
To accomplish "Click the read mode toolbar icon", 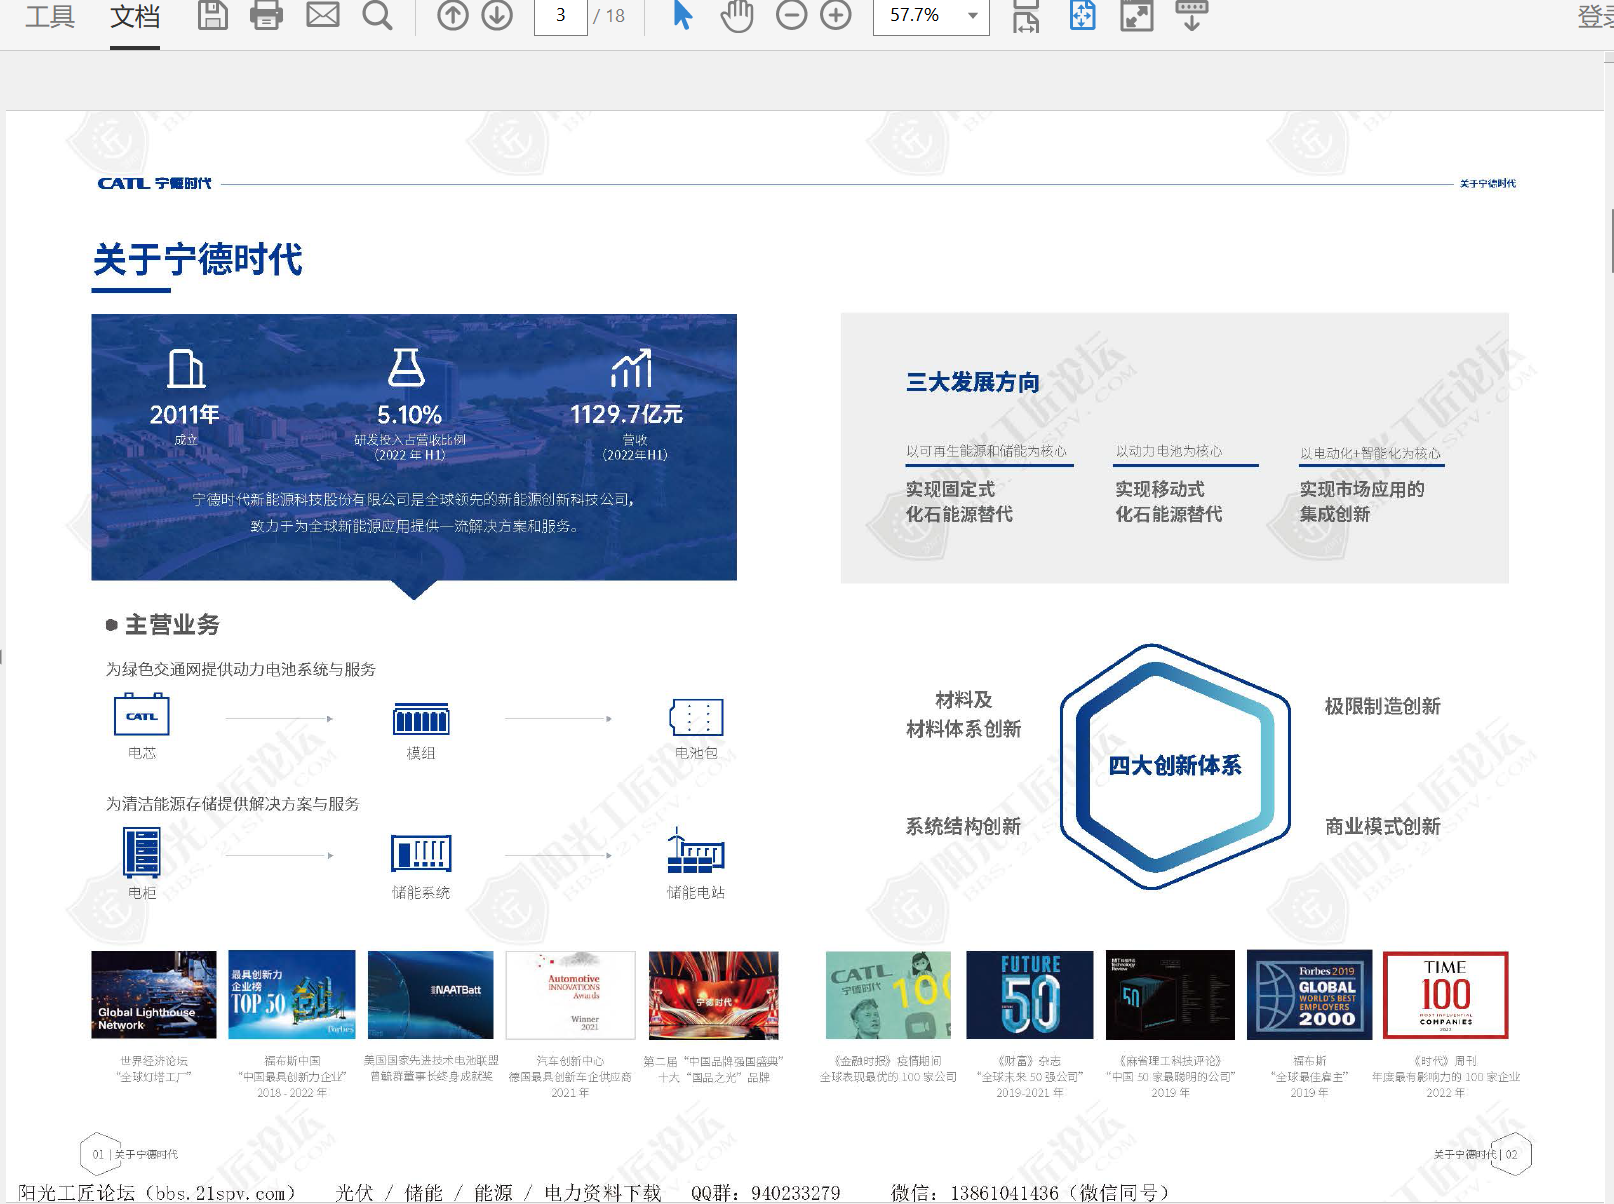I will pos(1191,15).
